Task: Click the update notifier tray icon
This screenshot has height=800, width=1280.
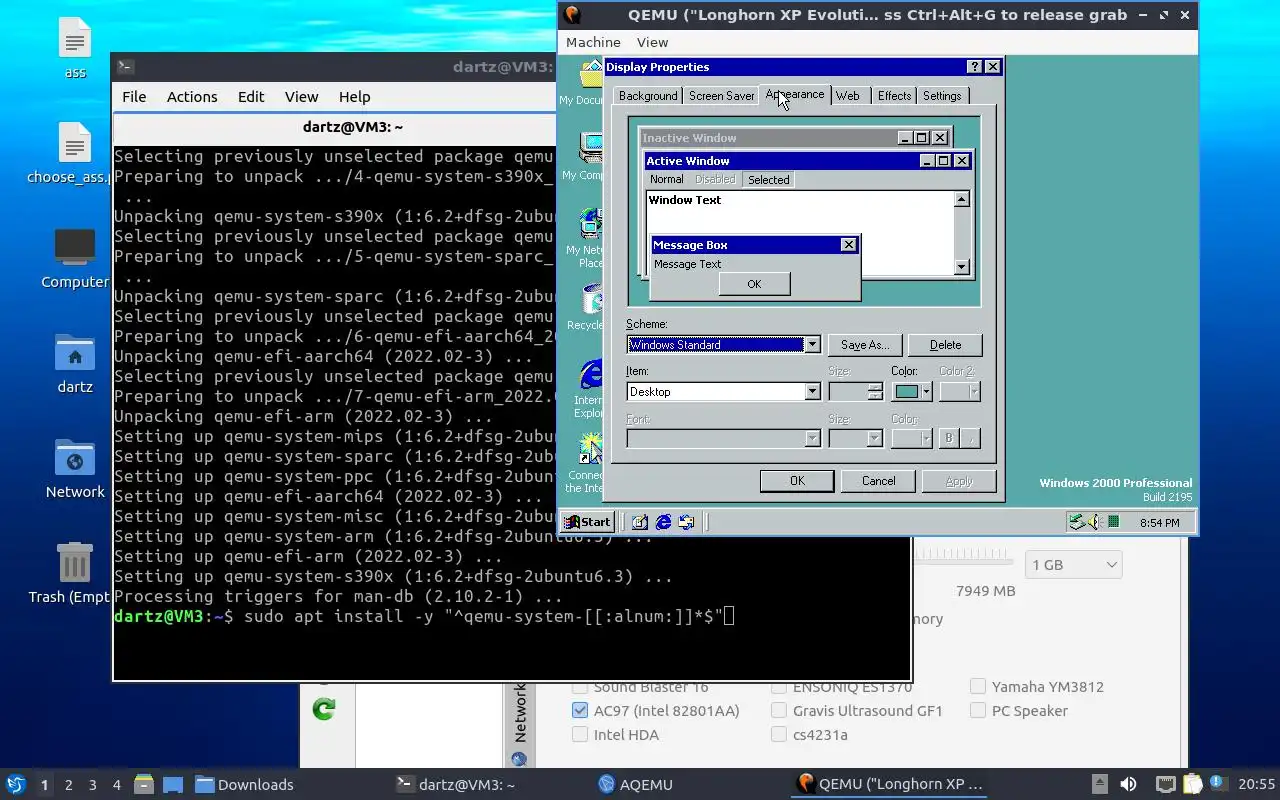Action: pyautogui.click(x=1217, y=784)
